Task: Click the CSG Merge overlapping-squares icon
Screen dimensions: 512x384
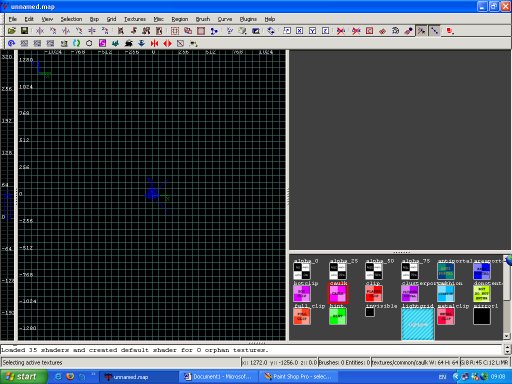Action: point(188,31)
